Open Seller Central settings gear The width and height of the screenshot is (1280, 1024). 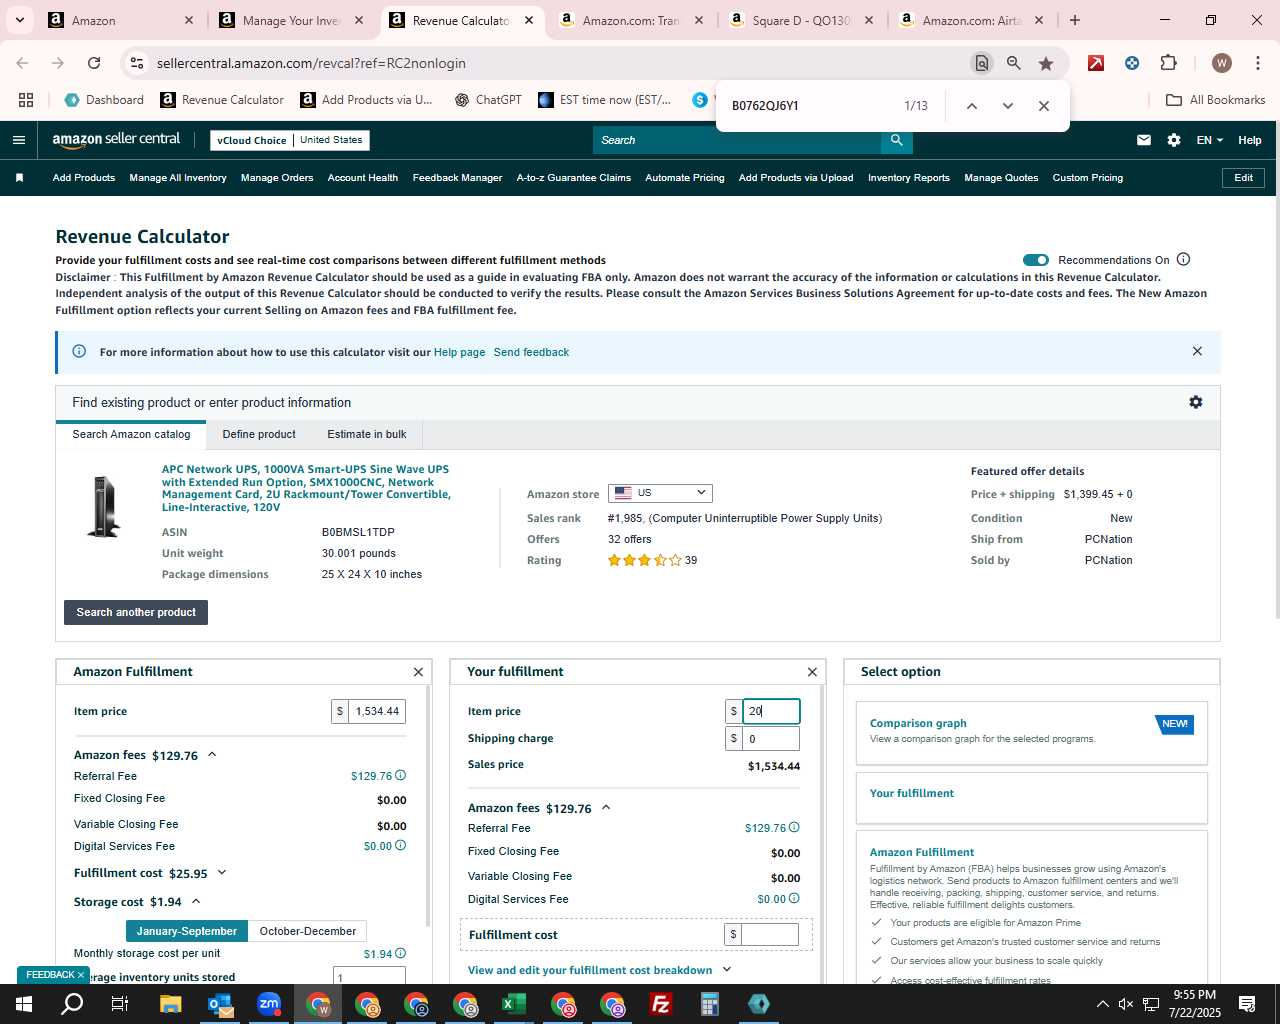click(1173, 140)
